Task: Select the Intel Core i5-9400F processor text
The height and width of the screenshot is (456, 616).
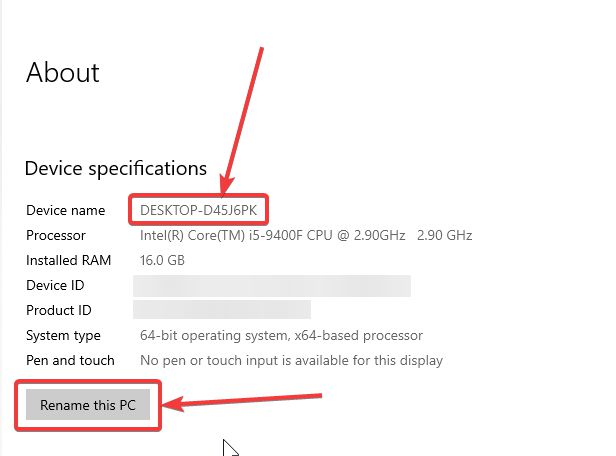Action: 272,235
